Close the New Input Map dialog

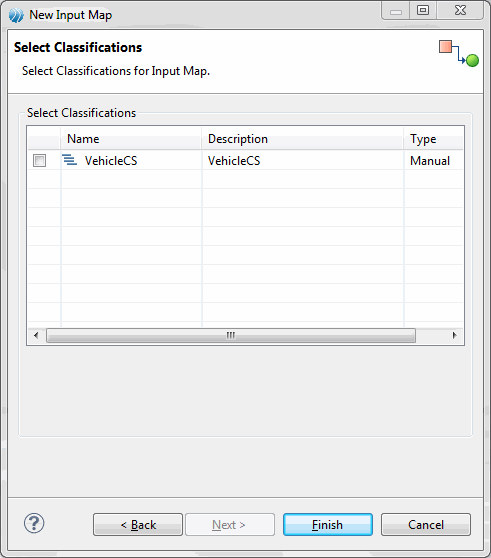click(460, 10)
